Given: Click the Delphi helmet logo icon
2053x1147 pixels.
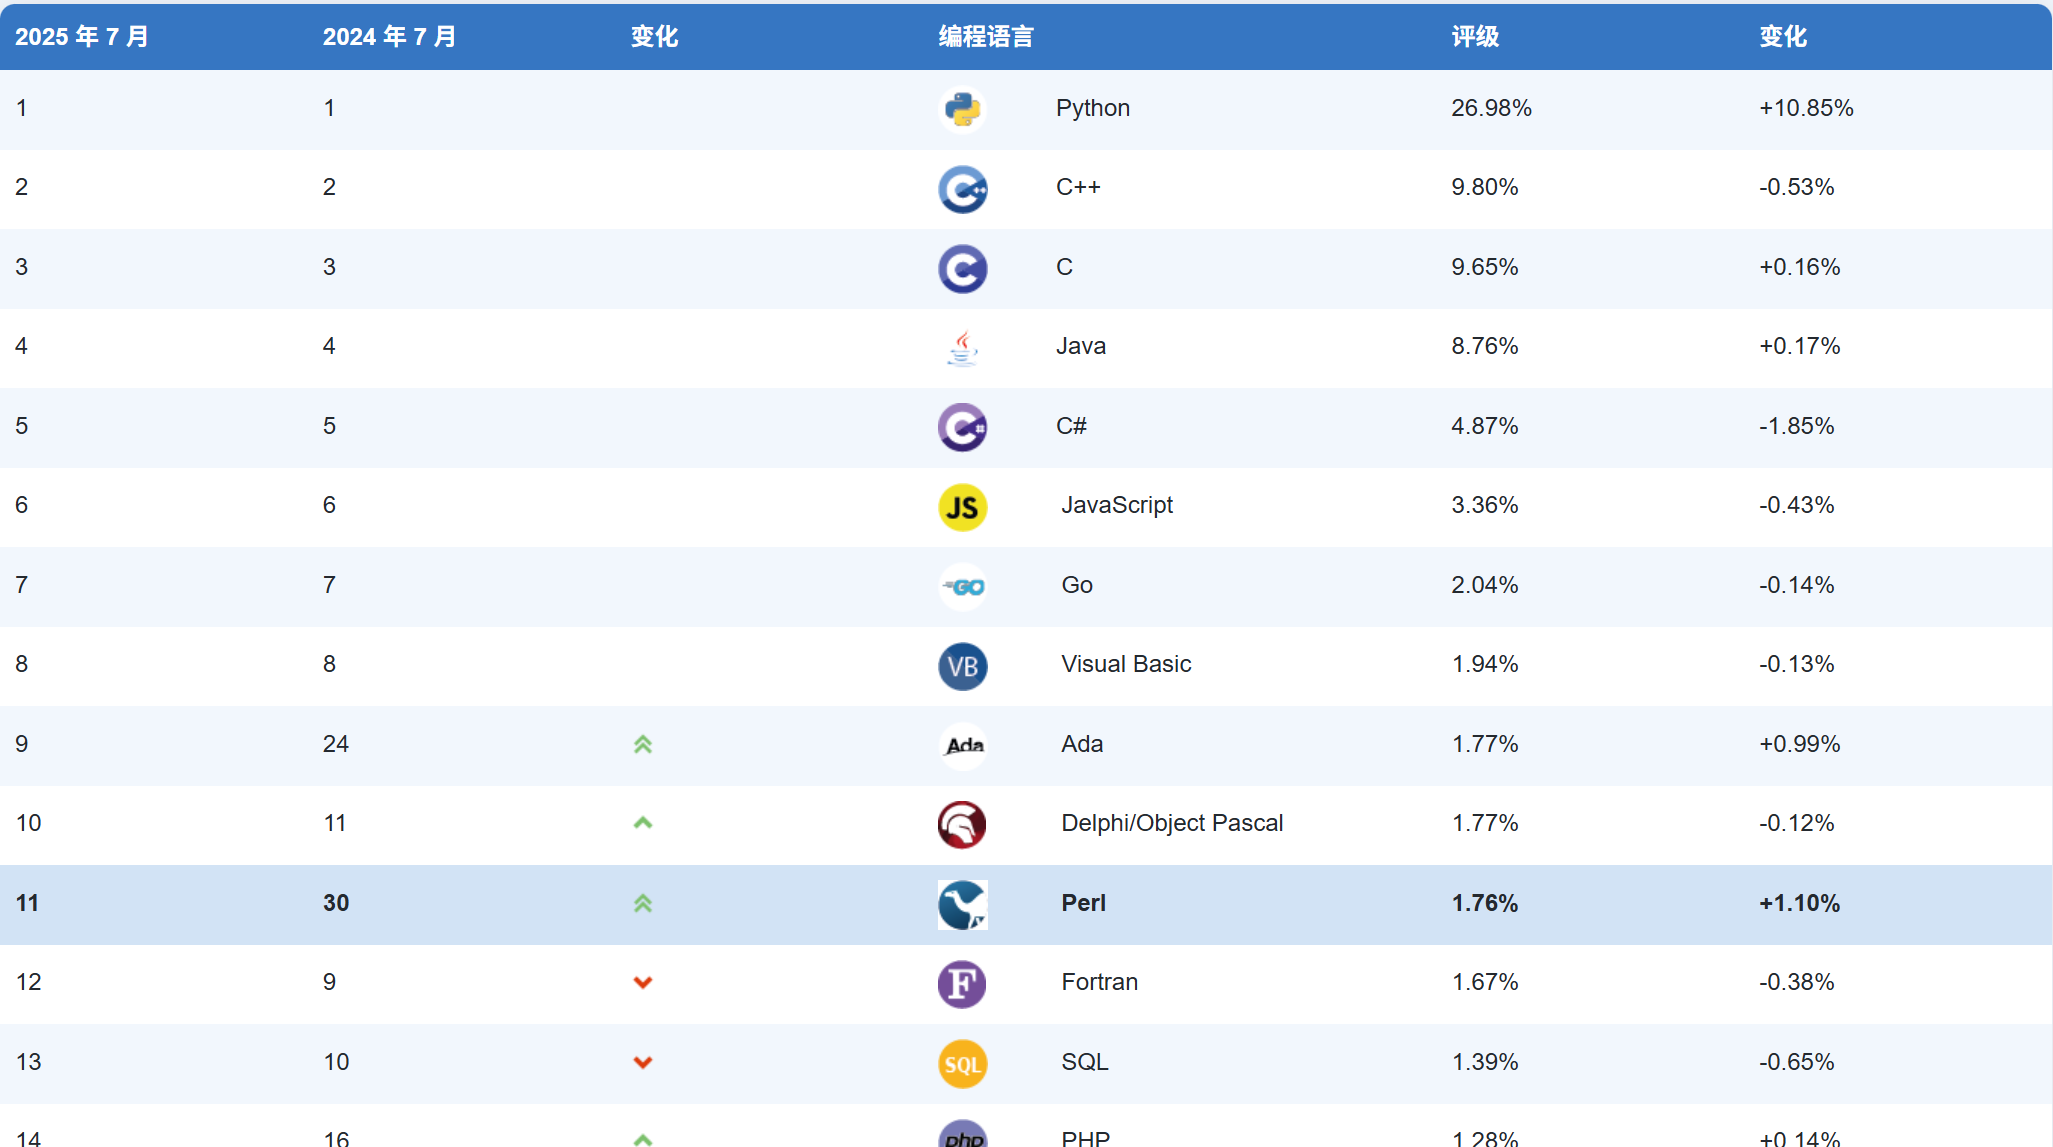Looking at the screenshot, I should tap(962, 825).
